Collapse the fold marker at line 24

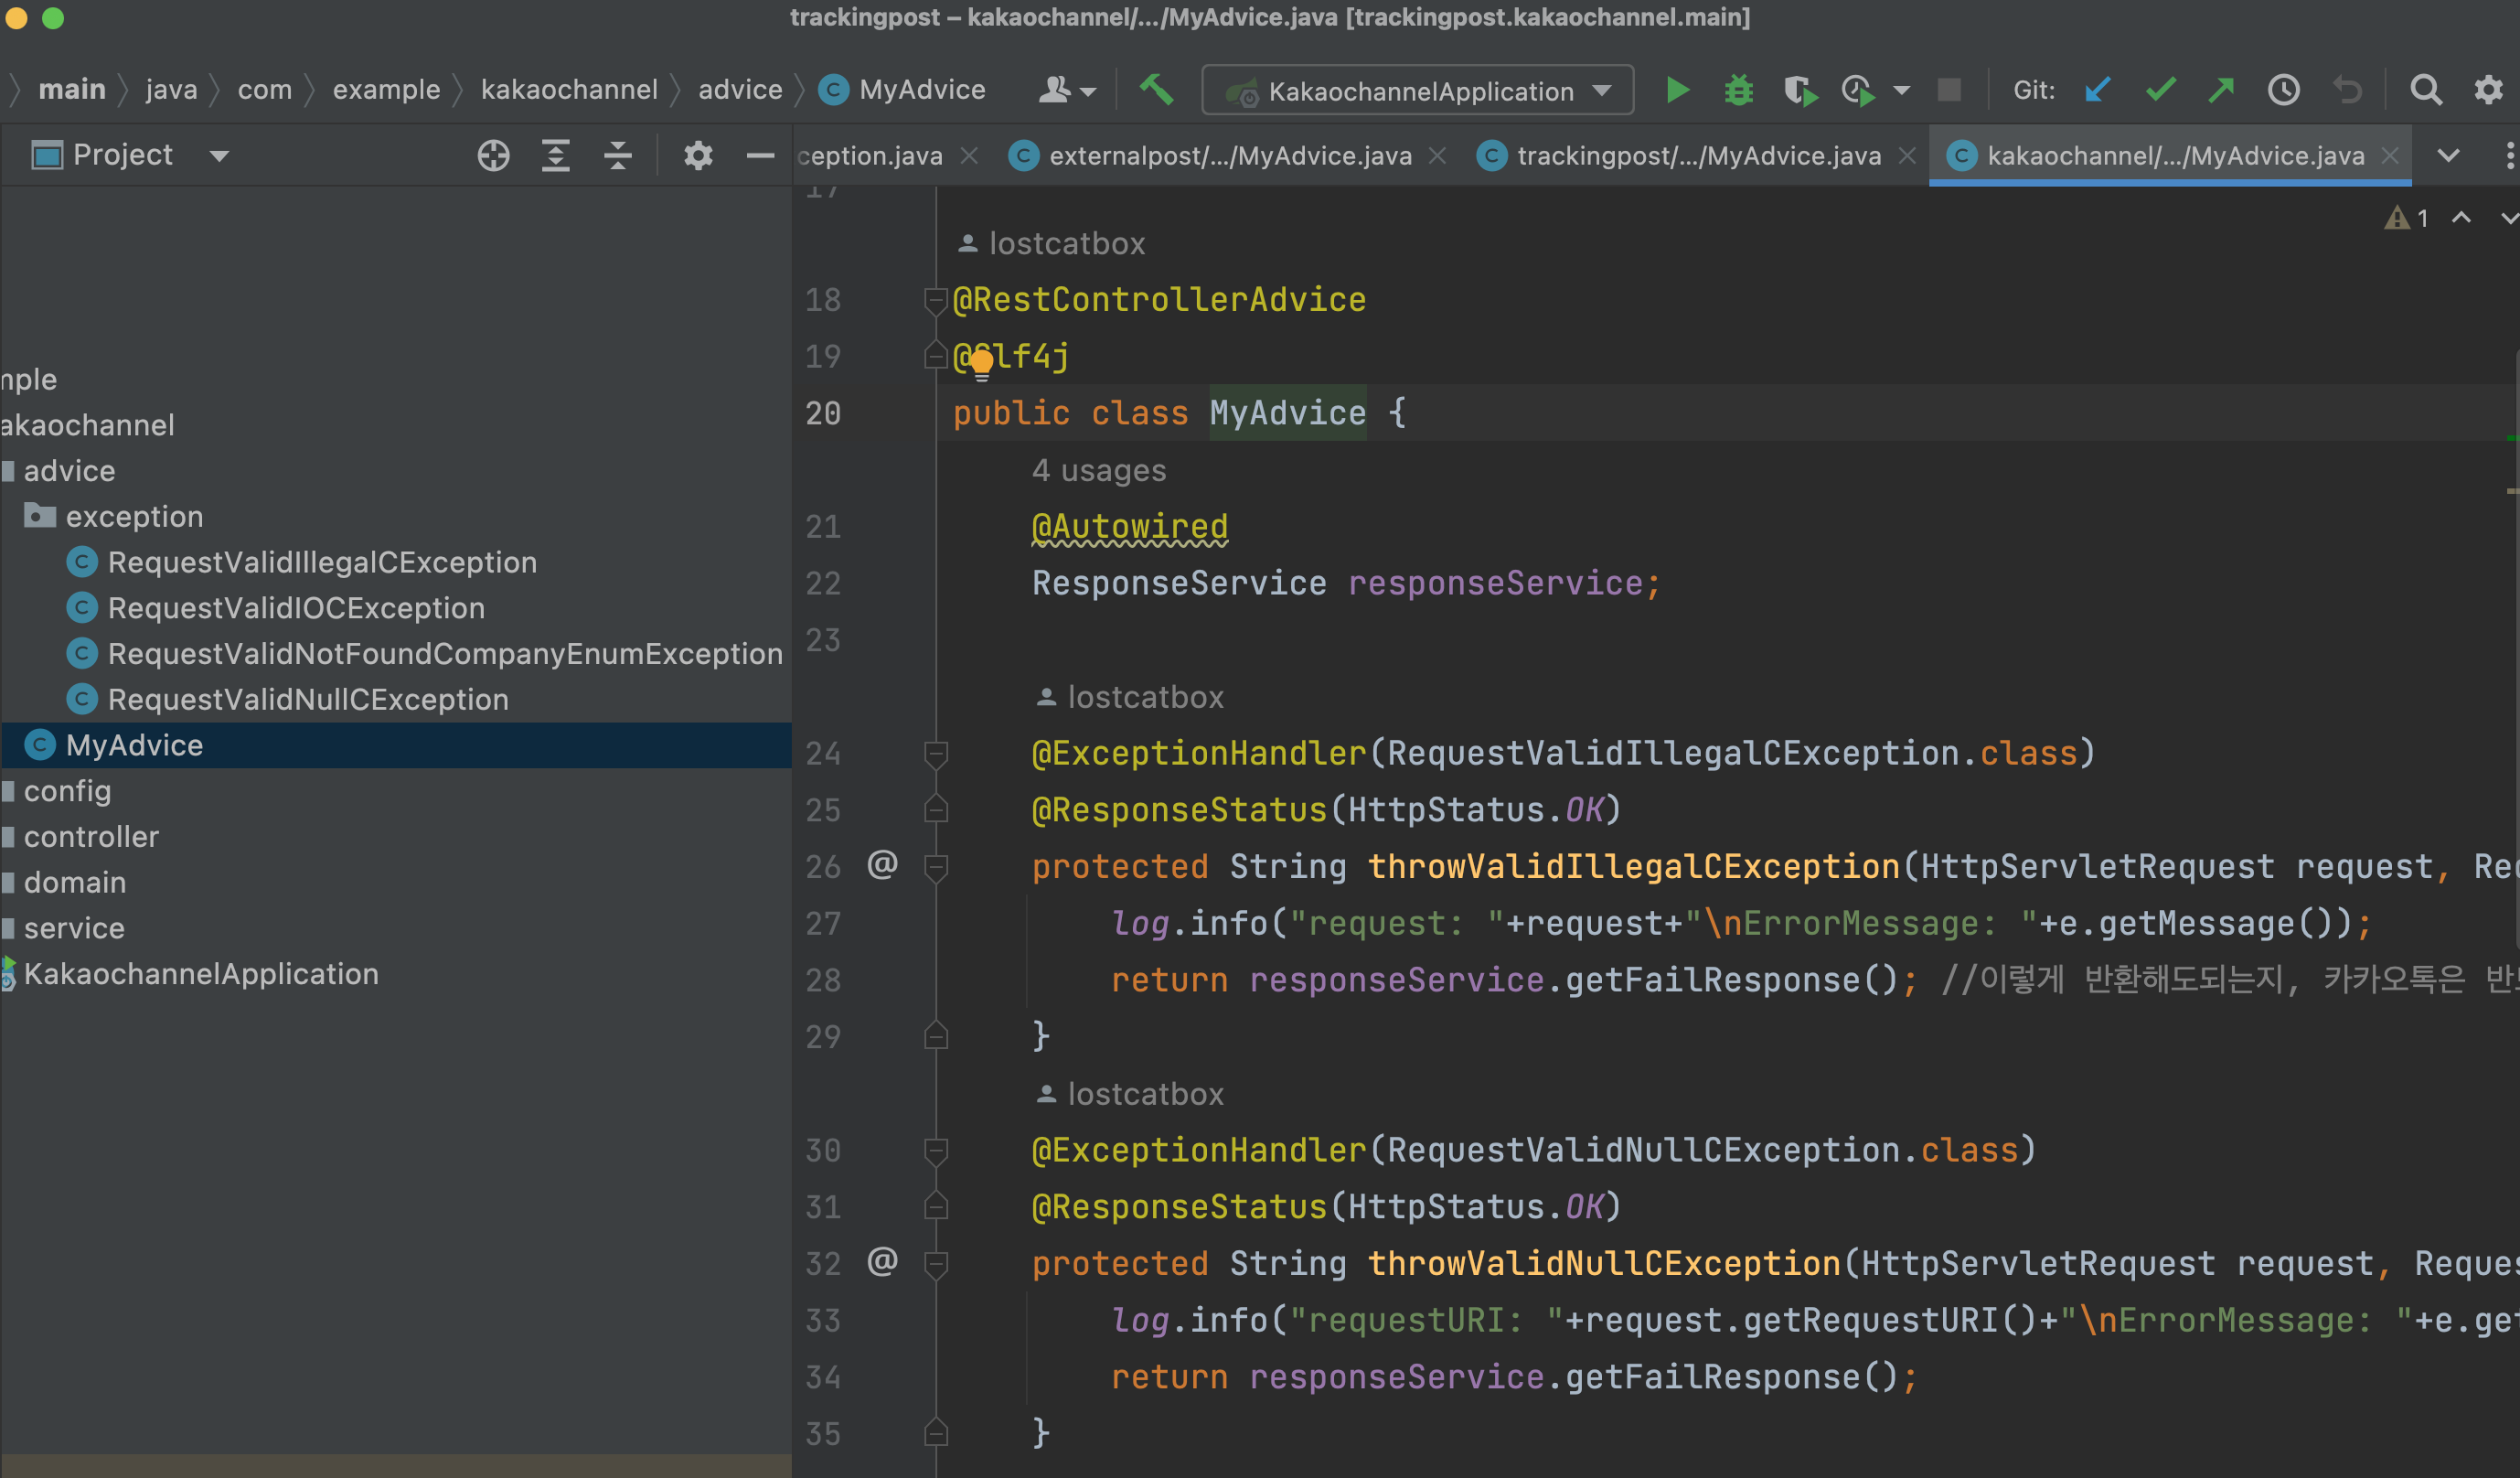(x=936, y=753)
